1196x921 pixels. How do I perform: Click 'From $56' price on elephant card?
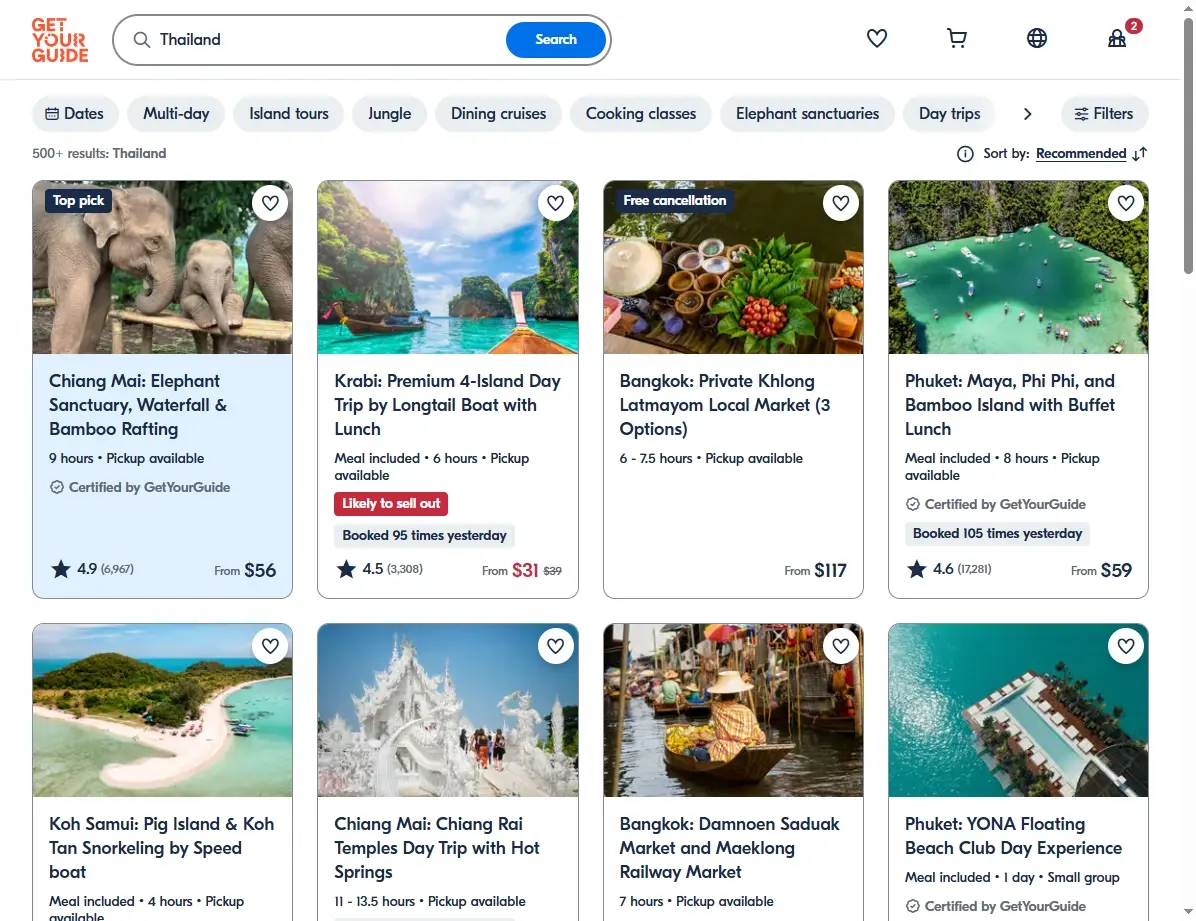click(245, 571)
